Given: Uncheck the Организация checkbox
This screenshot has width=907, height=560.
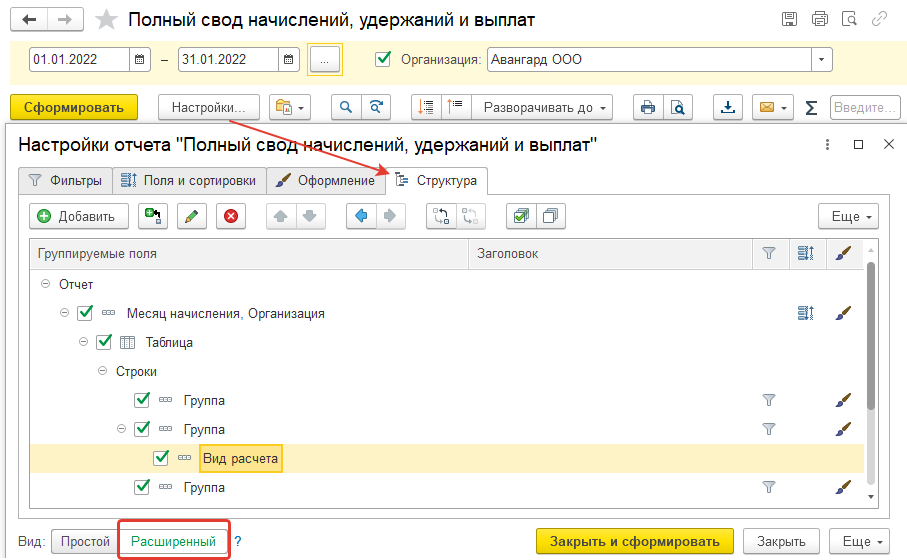Looking at the screenshot, I should [383, 59].
